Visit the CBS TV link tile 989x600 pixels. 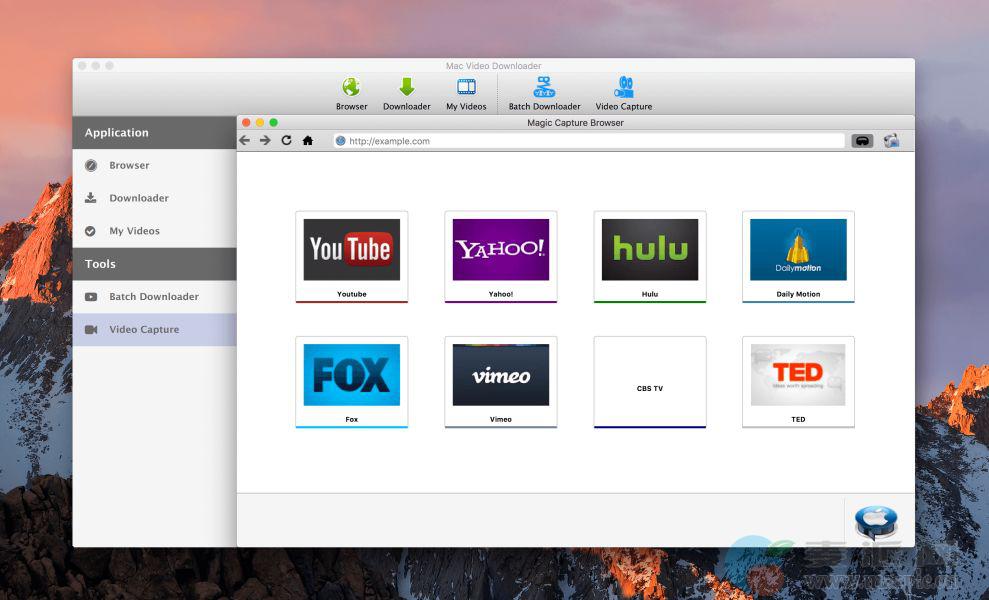point(650,382)
